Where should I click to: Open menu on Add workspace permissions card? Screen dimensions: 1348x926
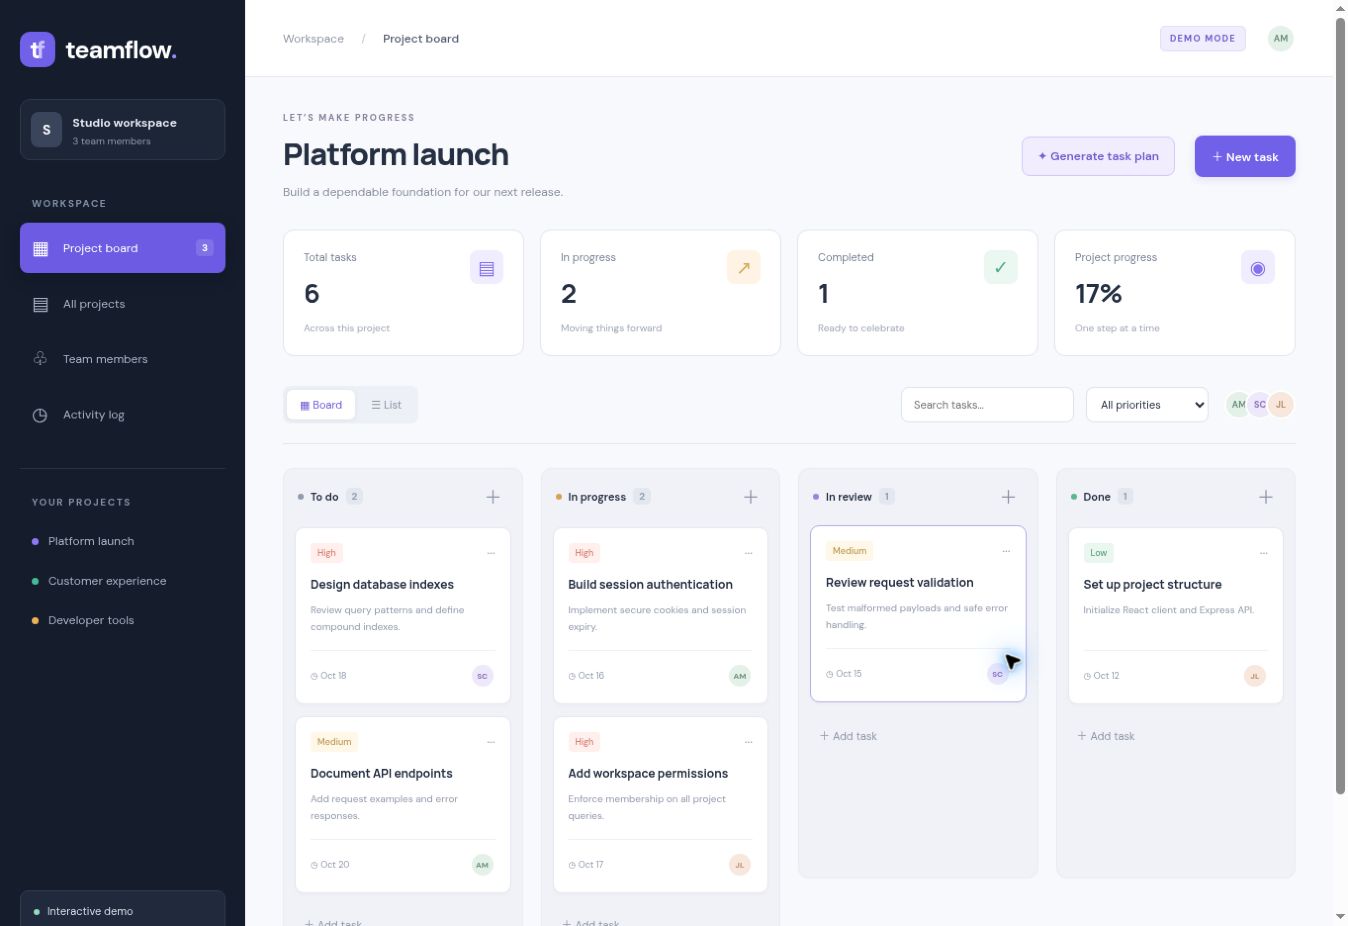point(748,742)
